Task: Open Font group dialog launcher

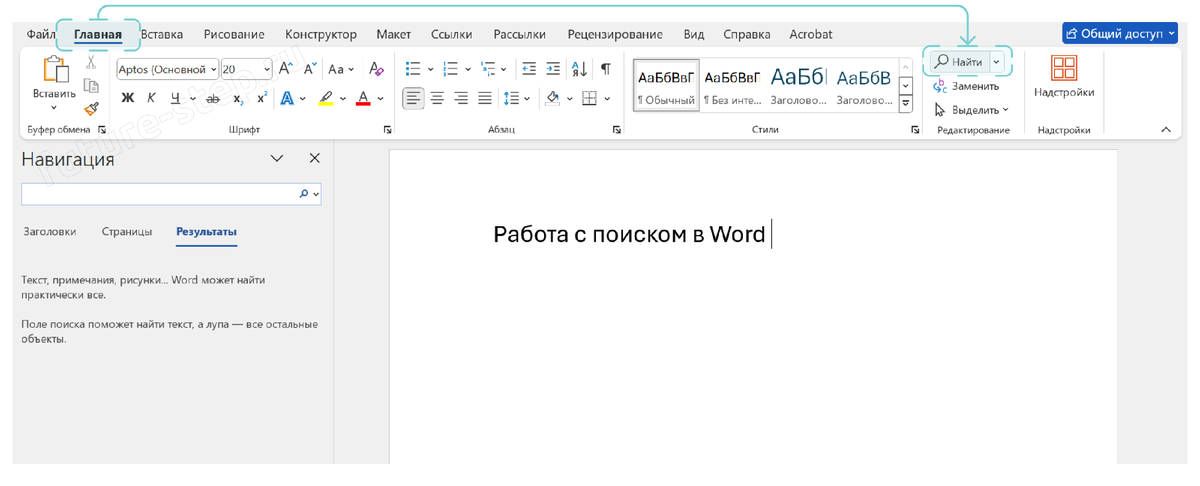Action: 387,130
